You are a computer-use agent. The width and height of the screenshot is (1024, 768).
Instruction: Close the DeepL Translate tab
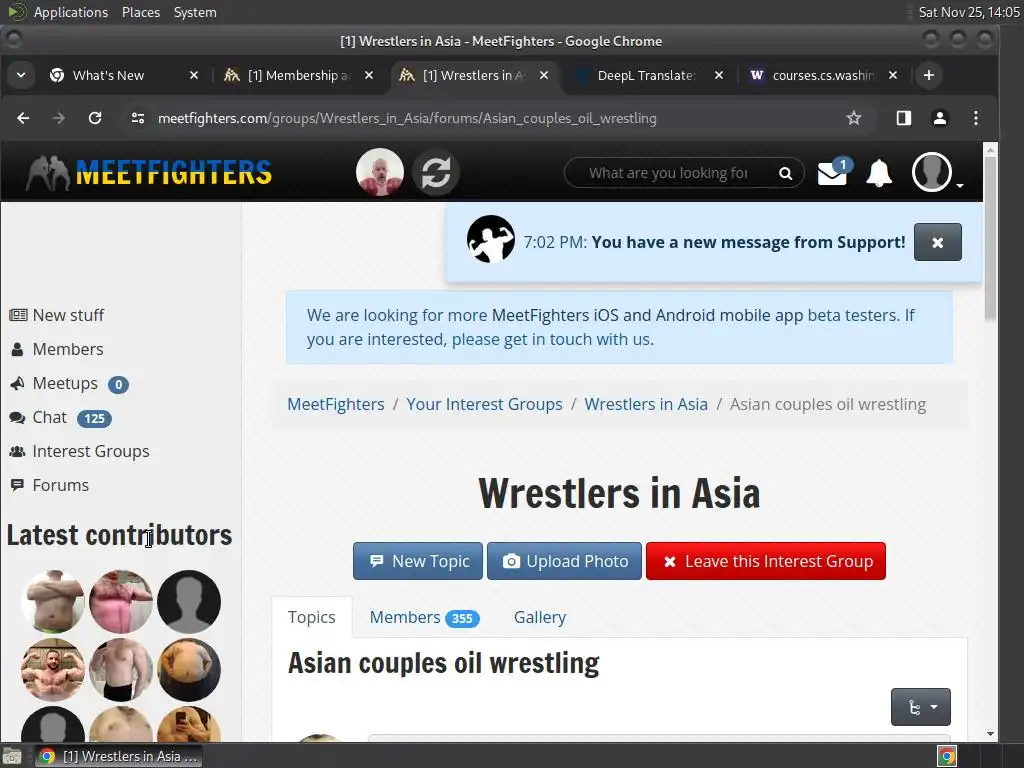click(718, 75)
